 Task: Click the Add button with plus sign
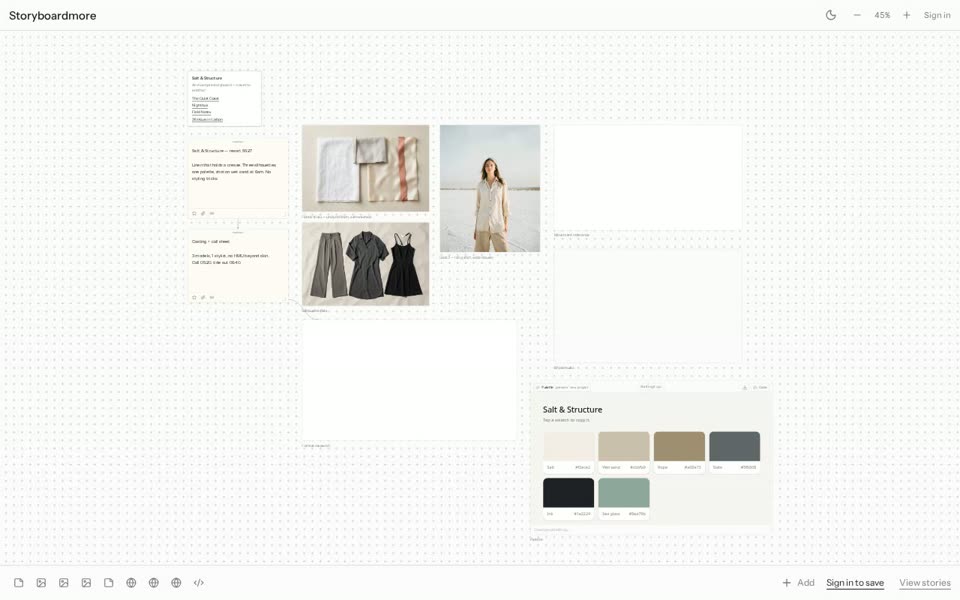coord(798,583)
